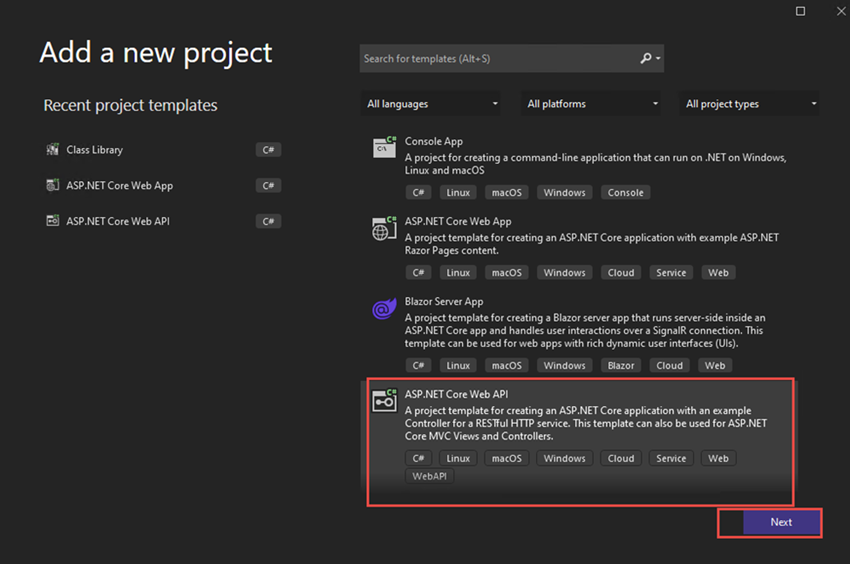
Task: Click the Web tag under Blazor Server App
Action: coord(715,366)
